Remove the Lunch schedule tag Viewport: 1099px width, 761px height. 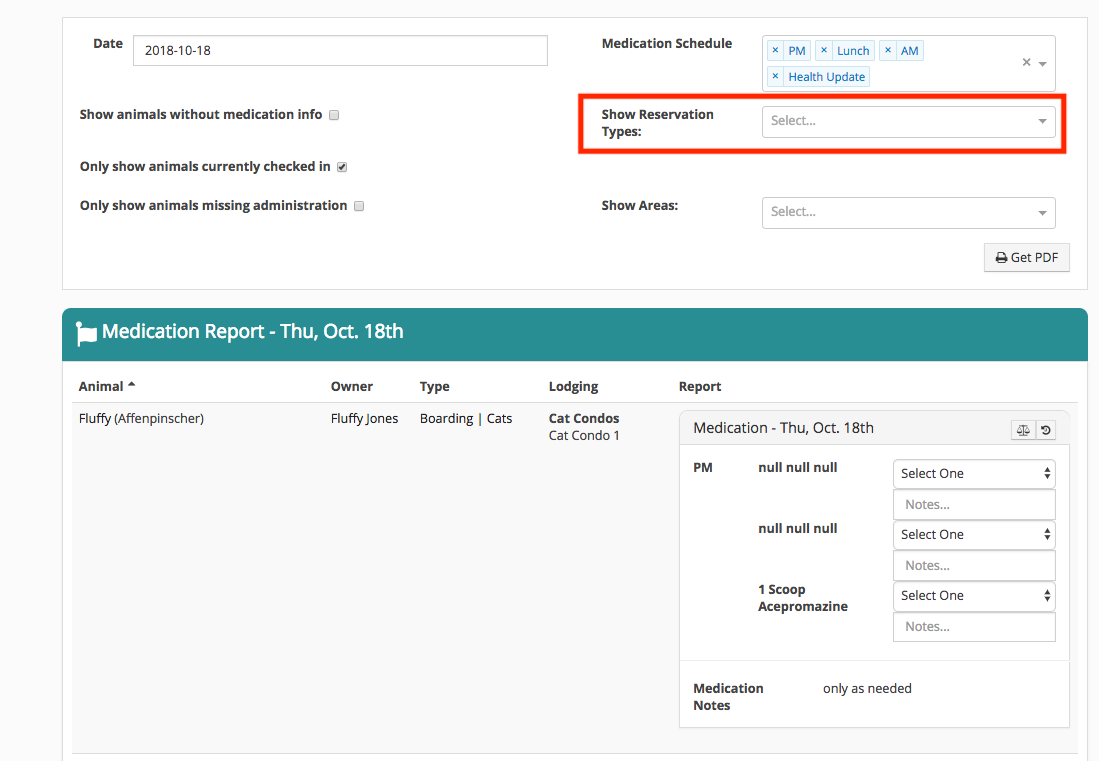pyautogui.click(x=824, y=50)
